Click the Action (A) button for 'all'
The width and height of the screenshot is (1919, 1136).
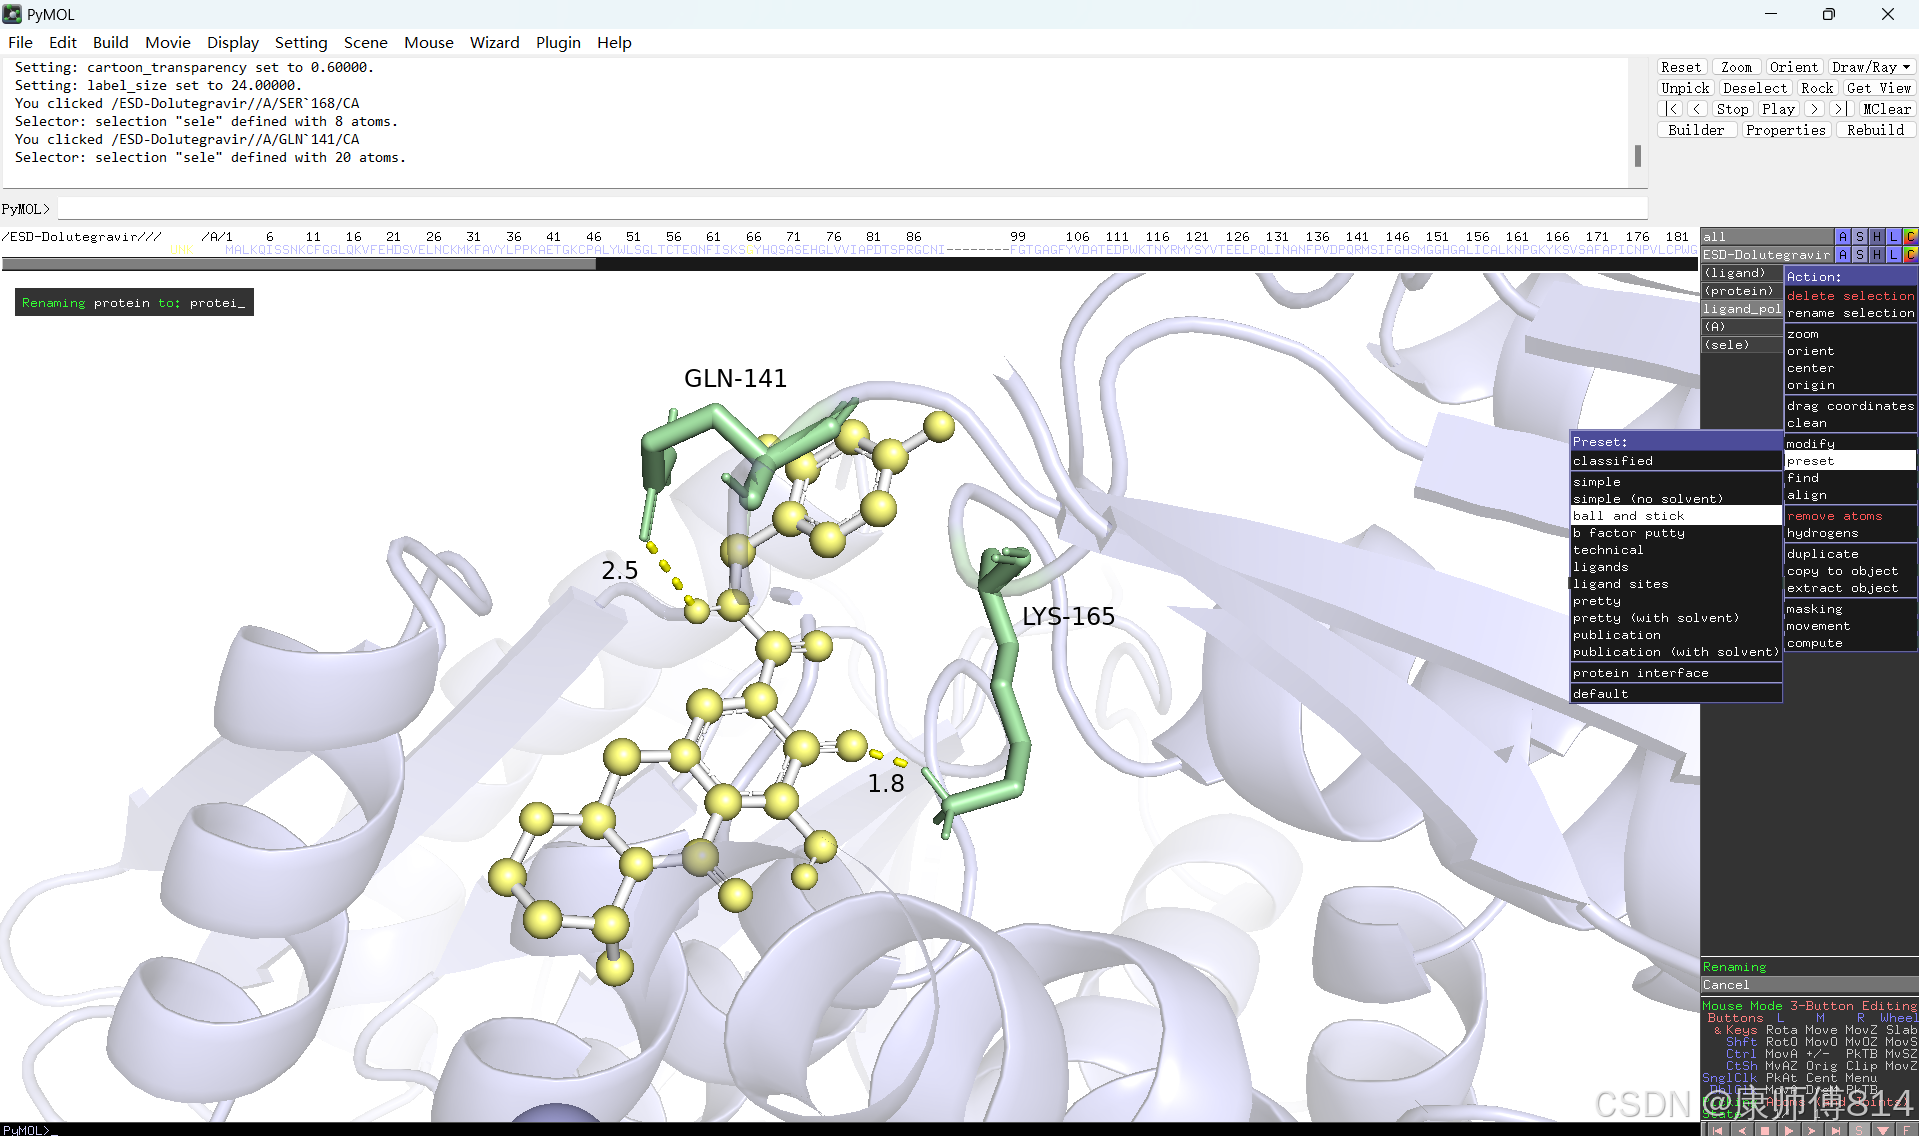[1842, 237]
